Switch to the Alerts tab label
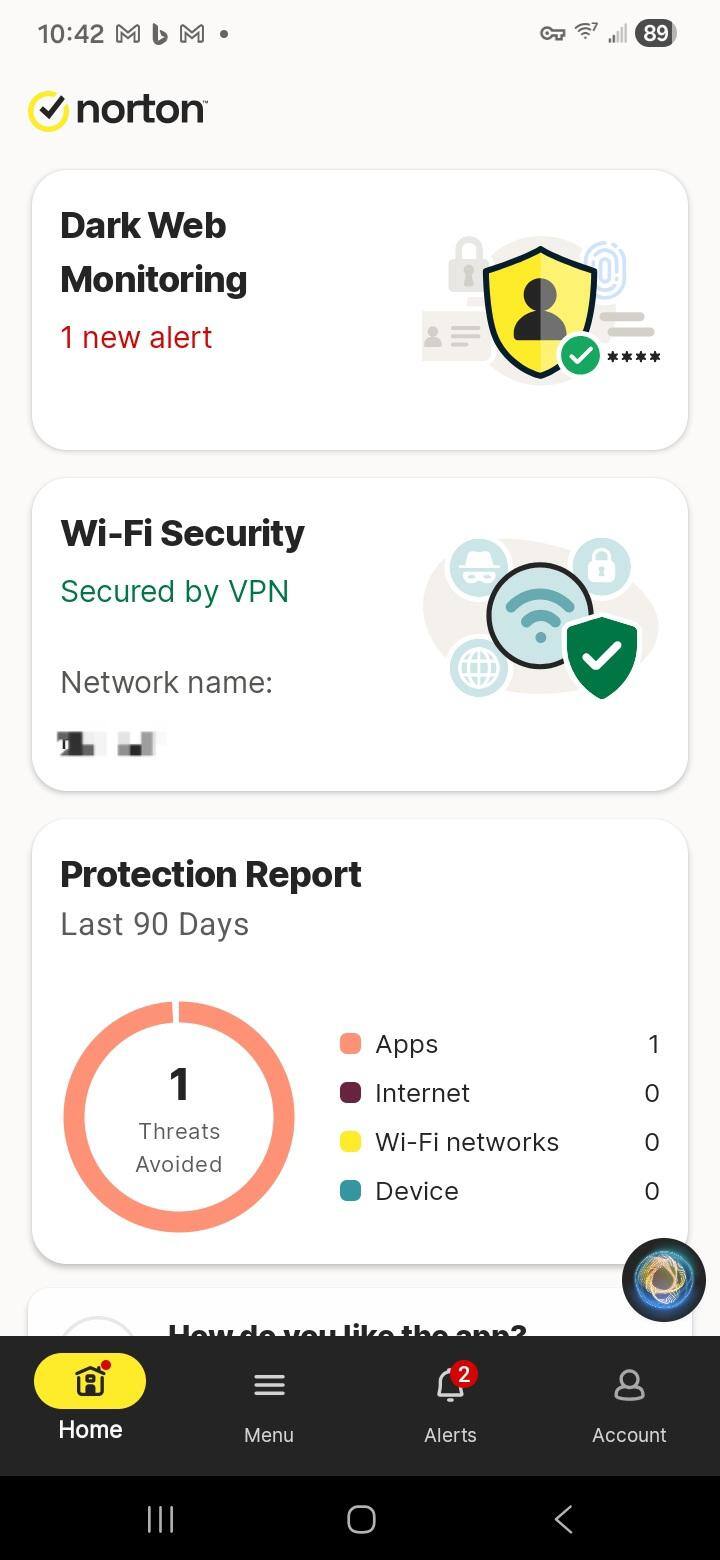The width and height of the screenshot is (720, 1560). click(x=450, y=1435)
